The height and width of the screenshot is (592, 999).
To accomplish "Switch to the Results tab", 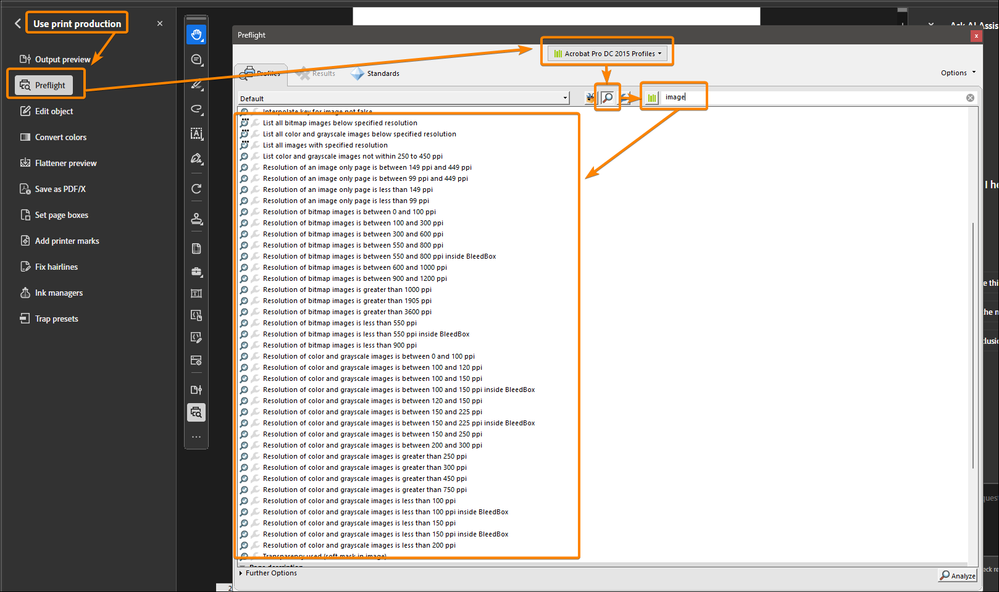I will 316,73.
